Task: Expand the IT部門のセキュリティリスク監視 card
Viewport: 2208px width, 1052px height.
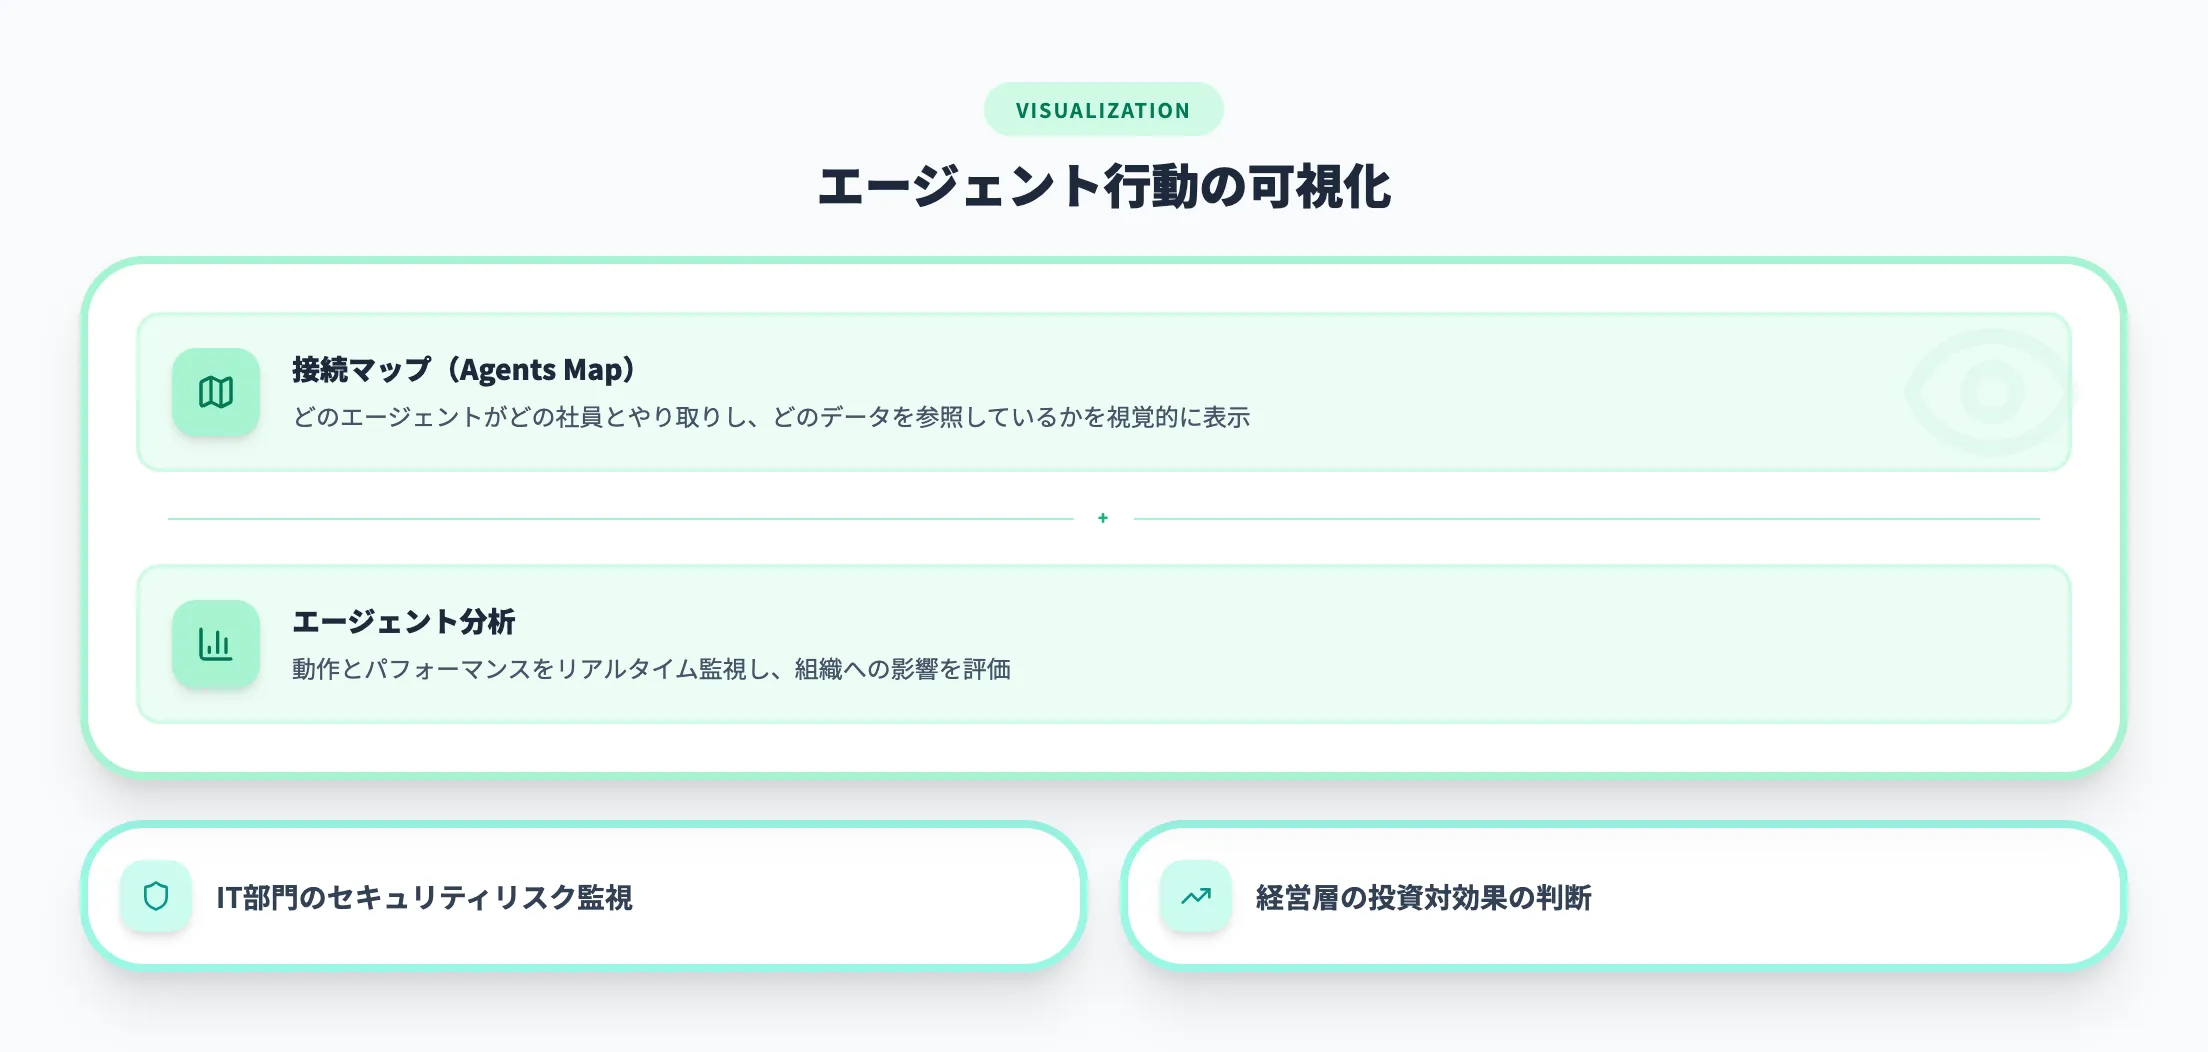Action: click(x=583, y=897)
